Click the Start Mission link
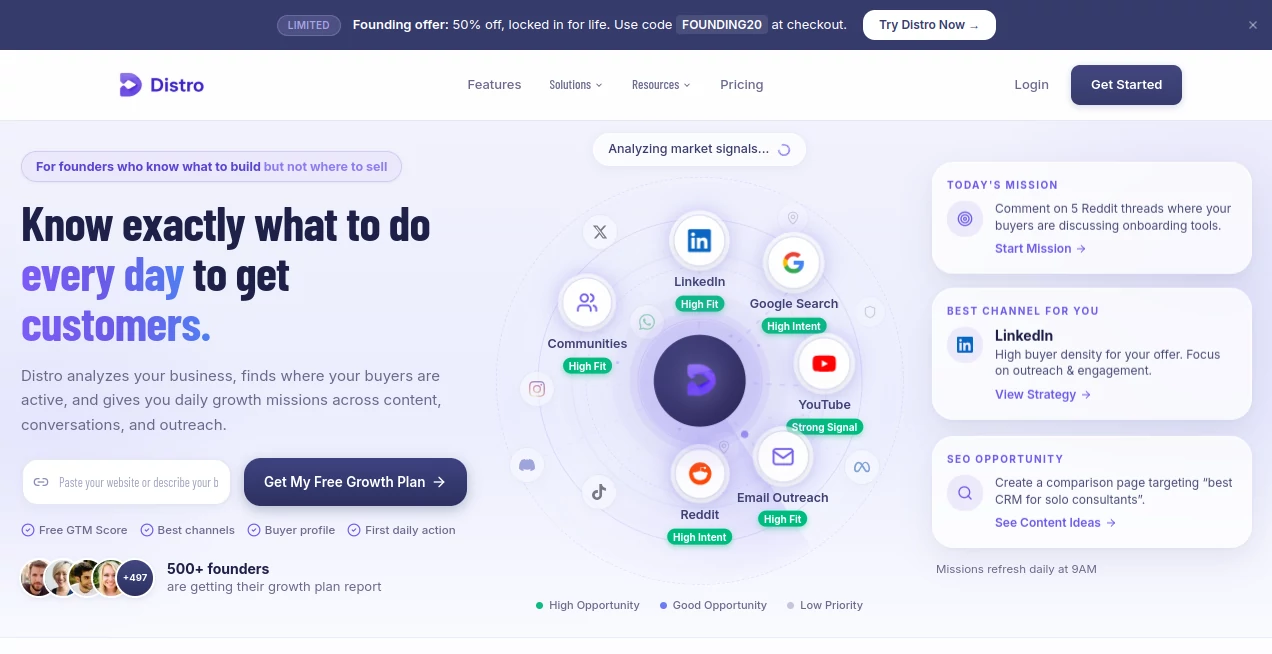The width and height of the screenshot is (1272, 654). [1041, 249]
